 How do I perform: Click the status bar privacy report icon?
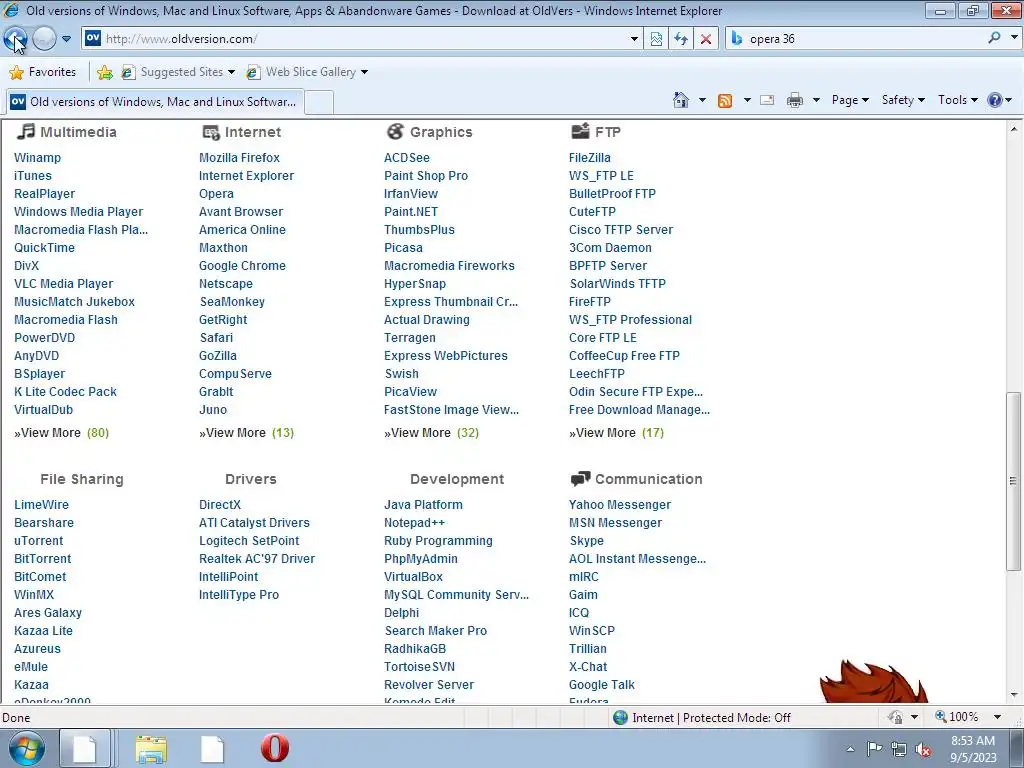point(895,717)
